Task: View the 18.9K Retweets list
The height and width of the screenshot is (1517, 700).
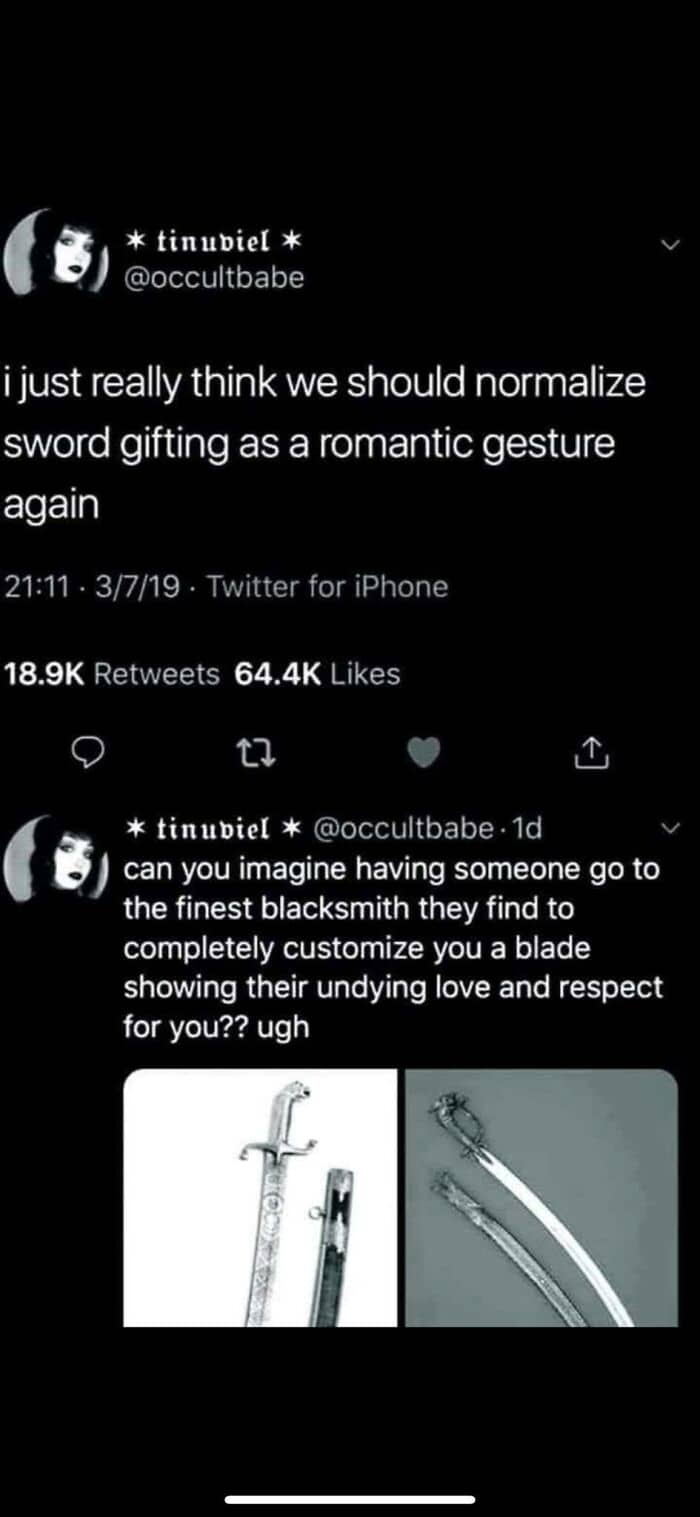Action: 112,675
